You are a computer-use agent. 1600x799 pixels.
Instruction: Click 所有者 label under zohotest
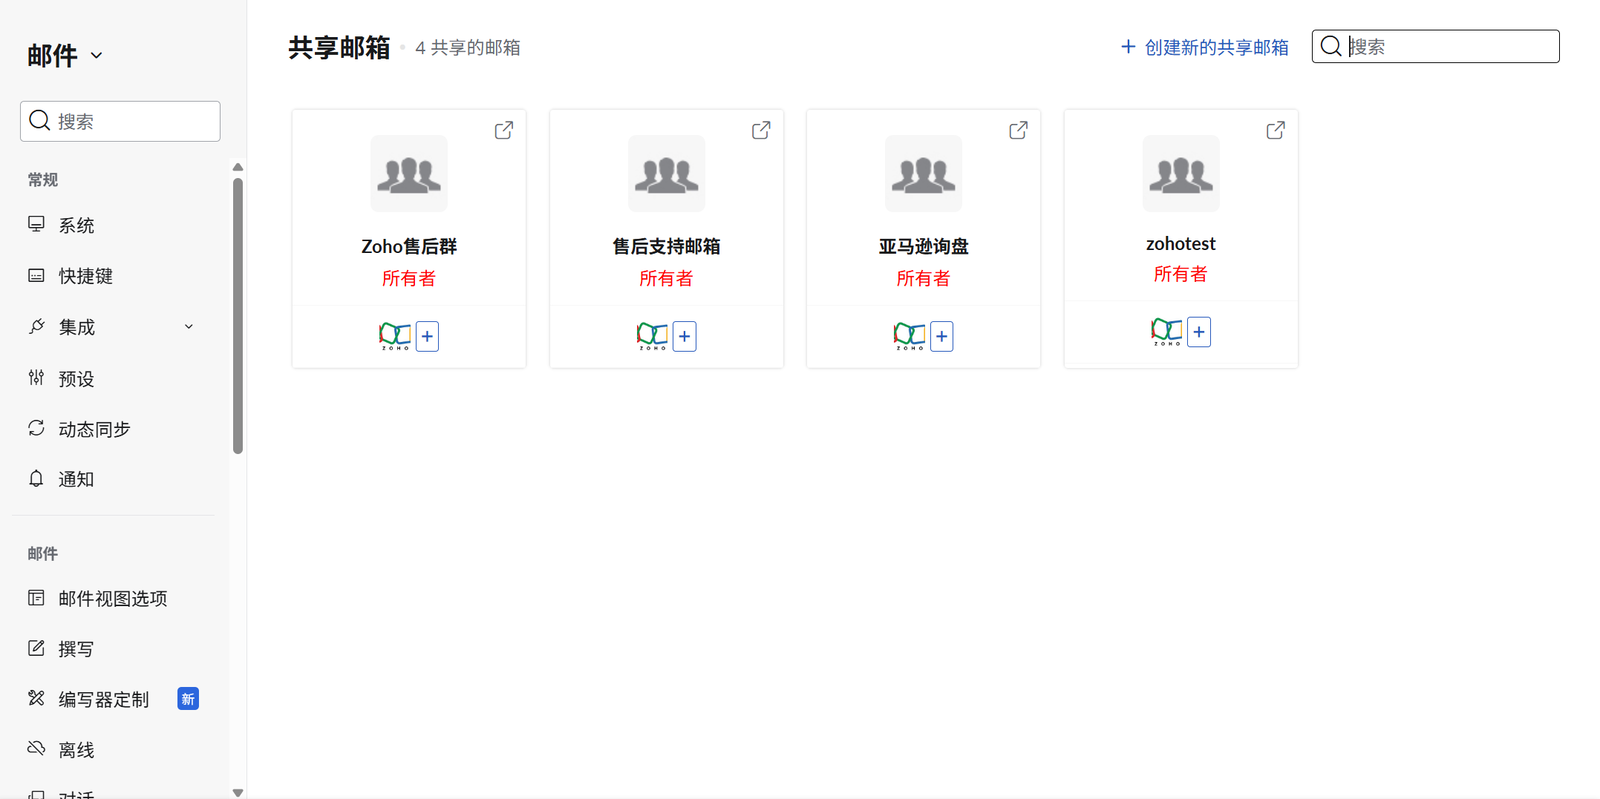1181,274
